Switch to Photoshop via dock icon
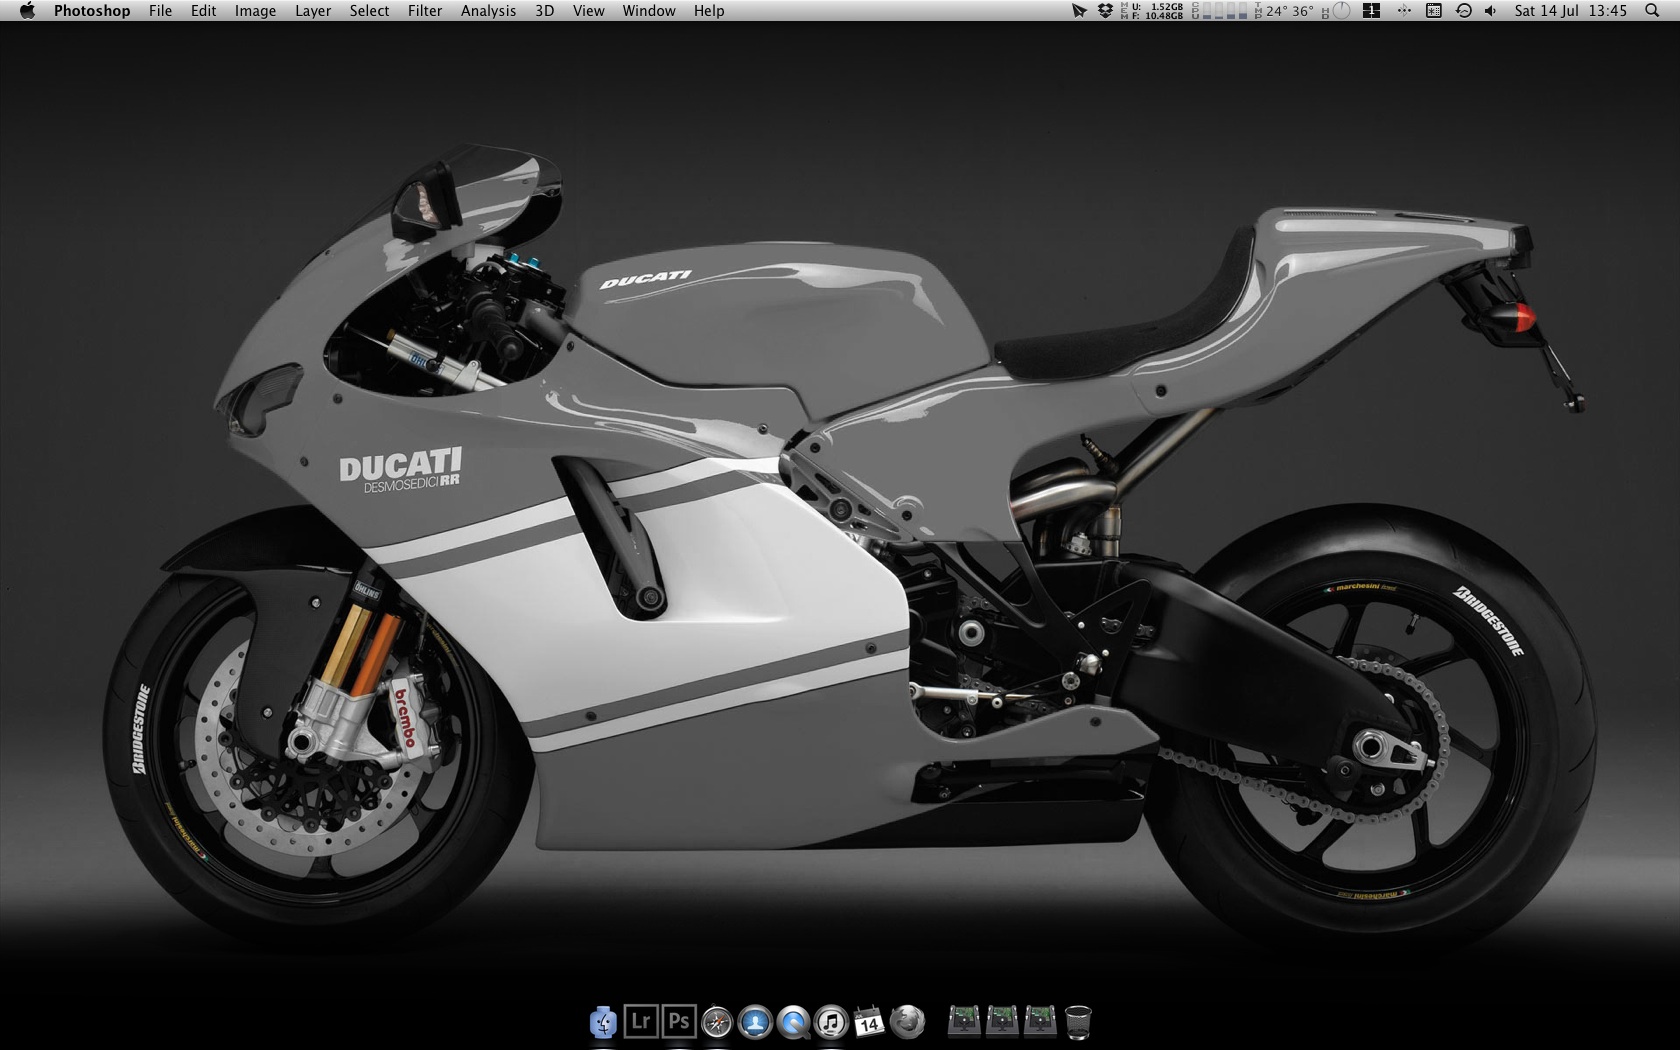1680x1050 pixels. click(679, 1022)
